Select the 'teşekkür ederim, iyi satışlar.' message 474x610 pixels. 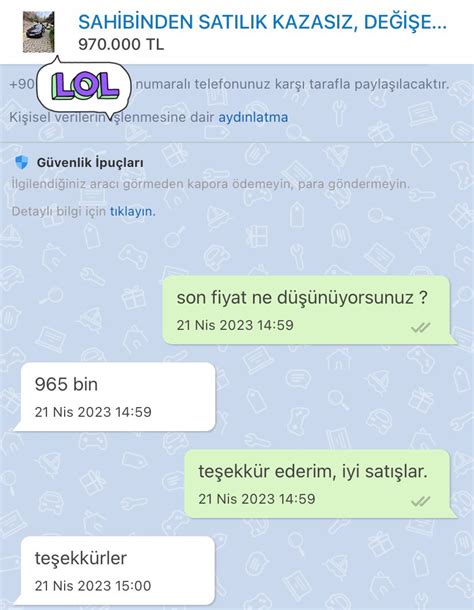pyautogui.click(x=317, y=484)
